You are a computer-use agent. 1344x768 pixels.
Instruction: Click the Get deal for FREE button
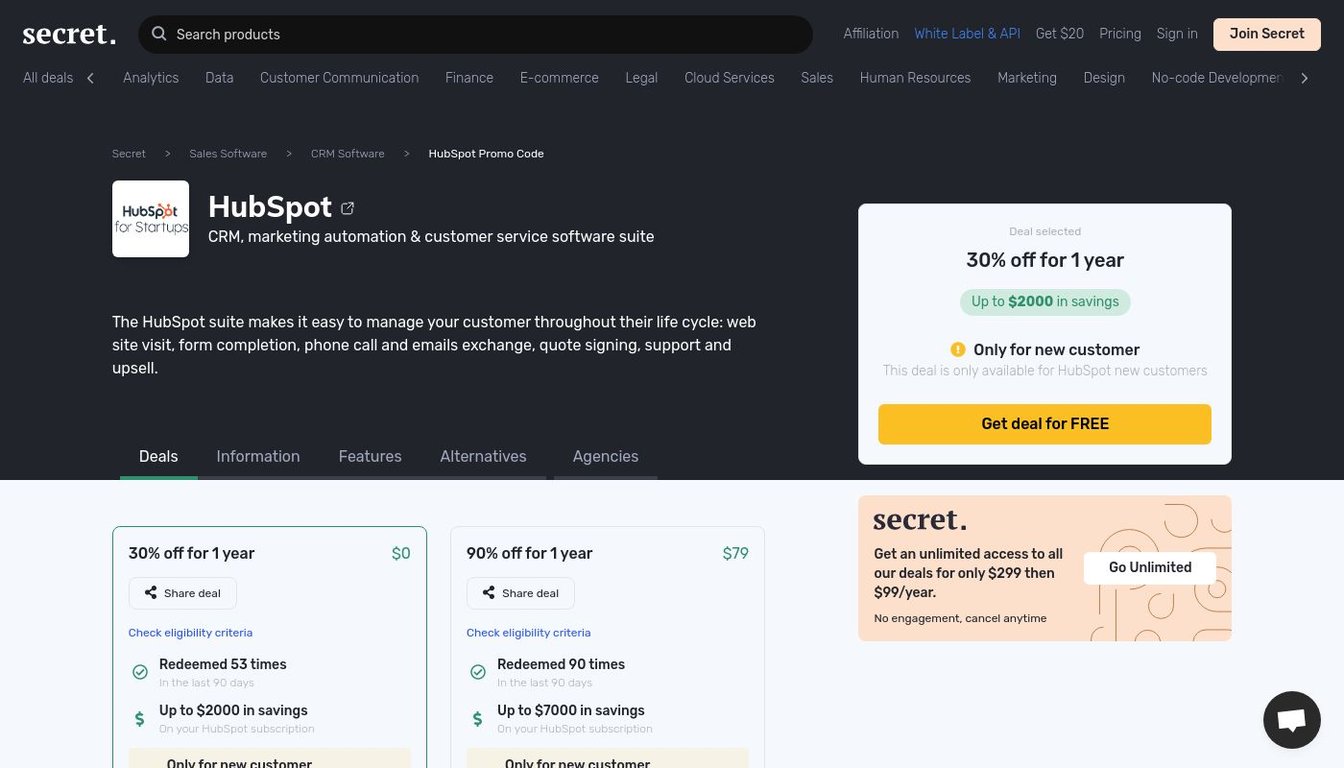[x=1044, y=423]
